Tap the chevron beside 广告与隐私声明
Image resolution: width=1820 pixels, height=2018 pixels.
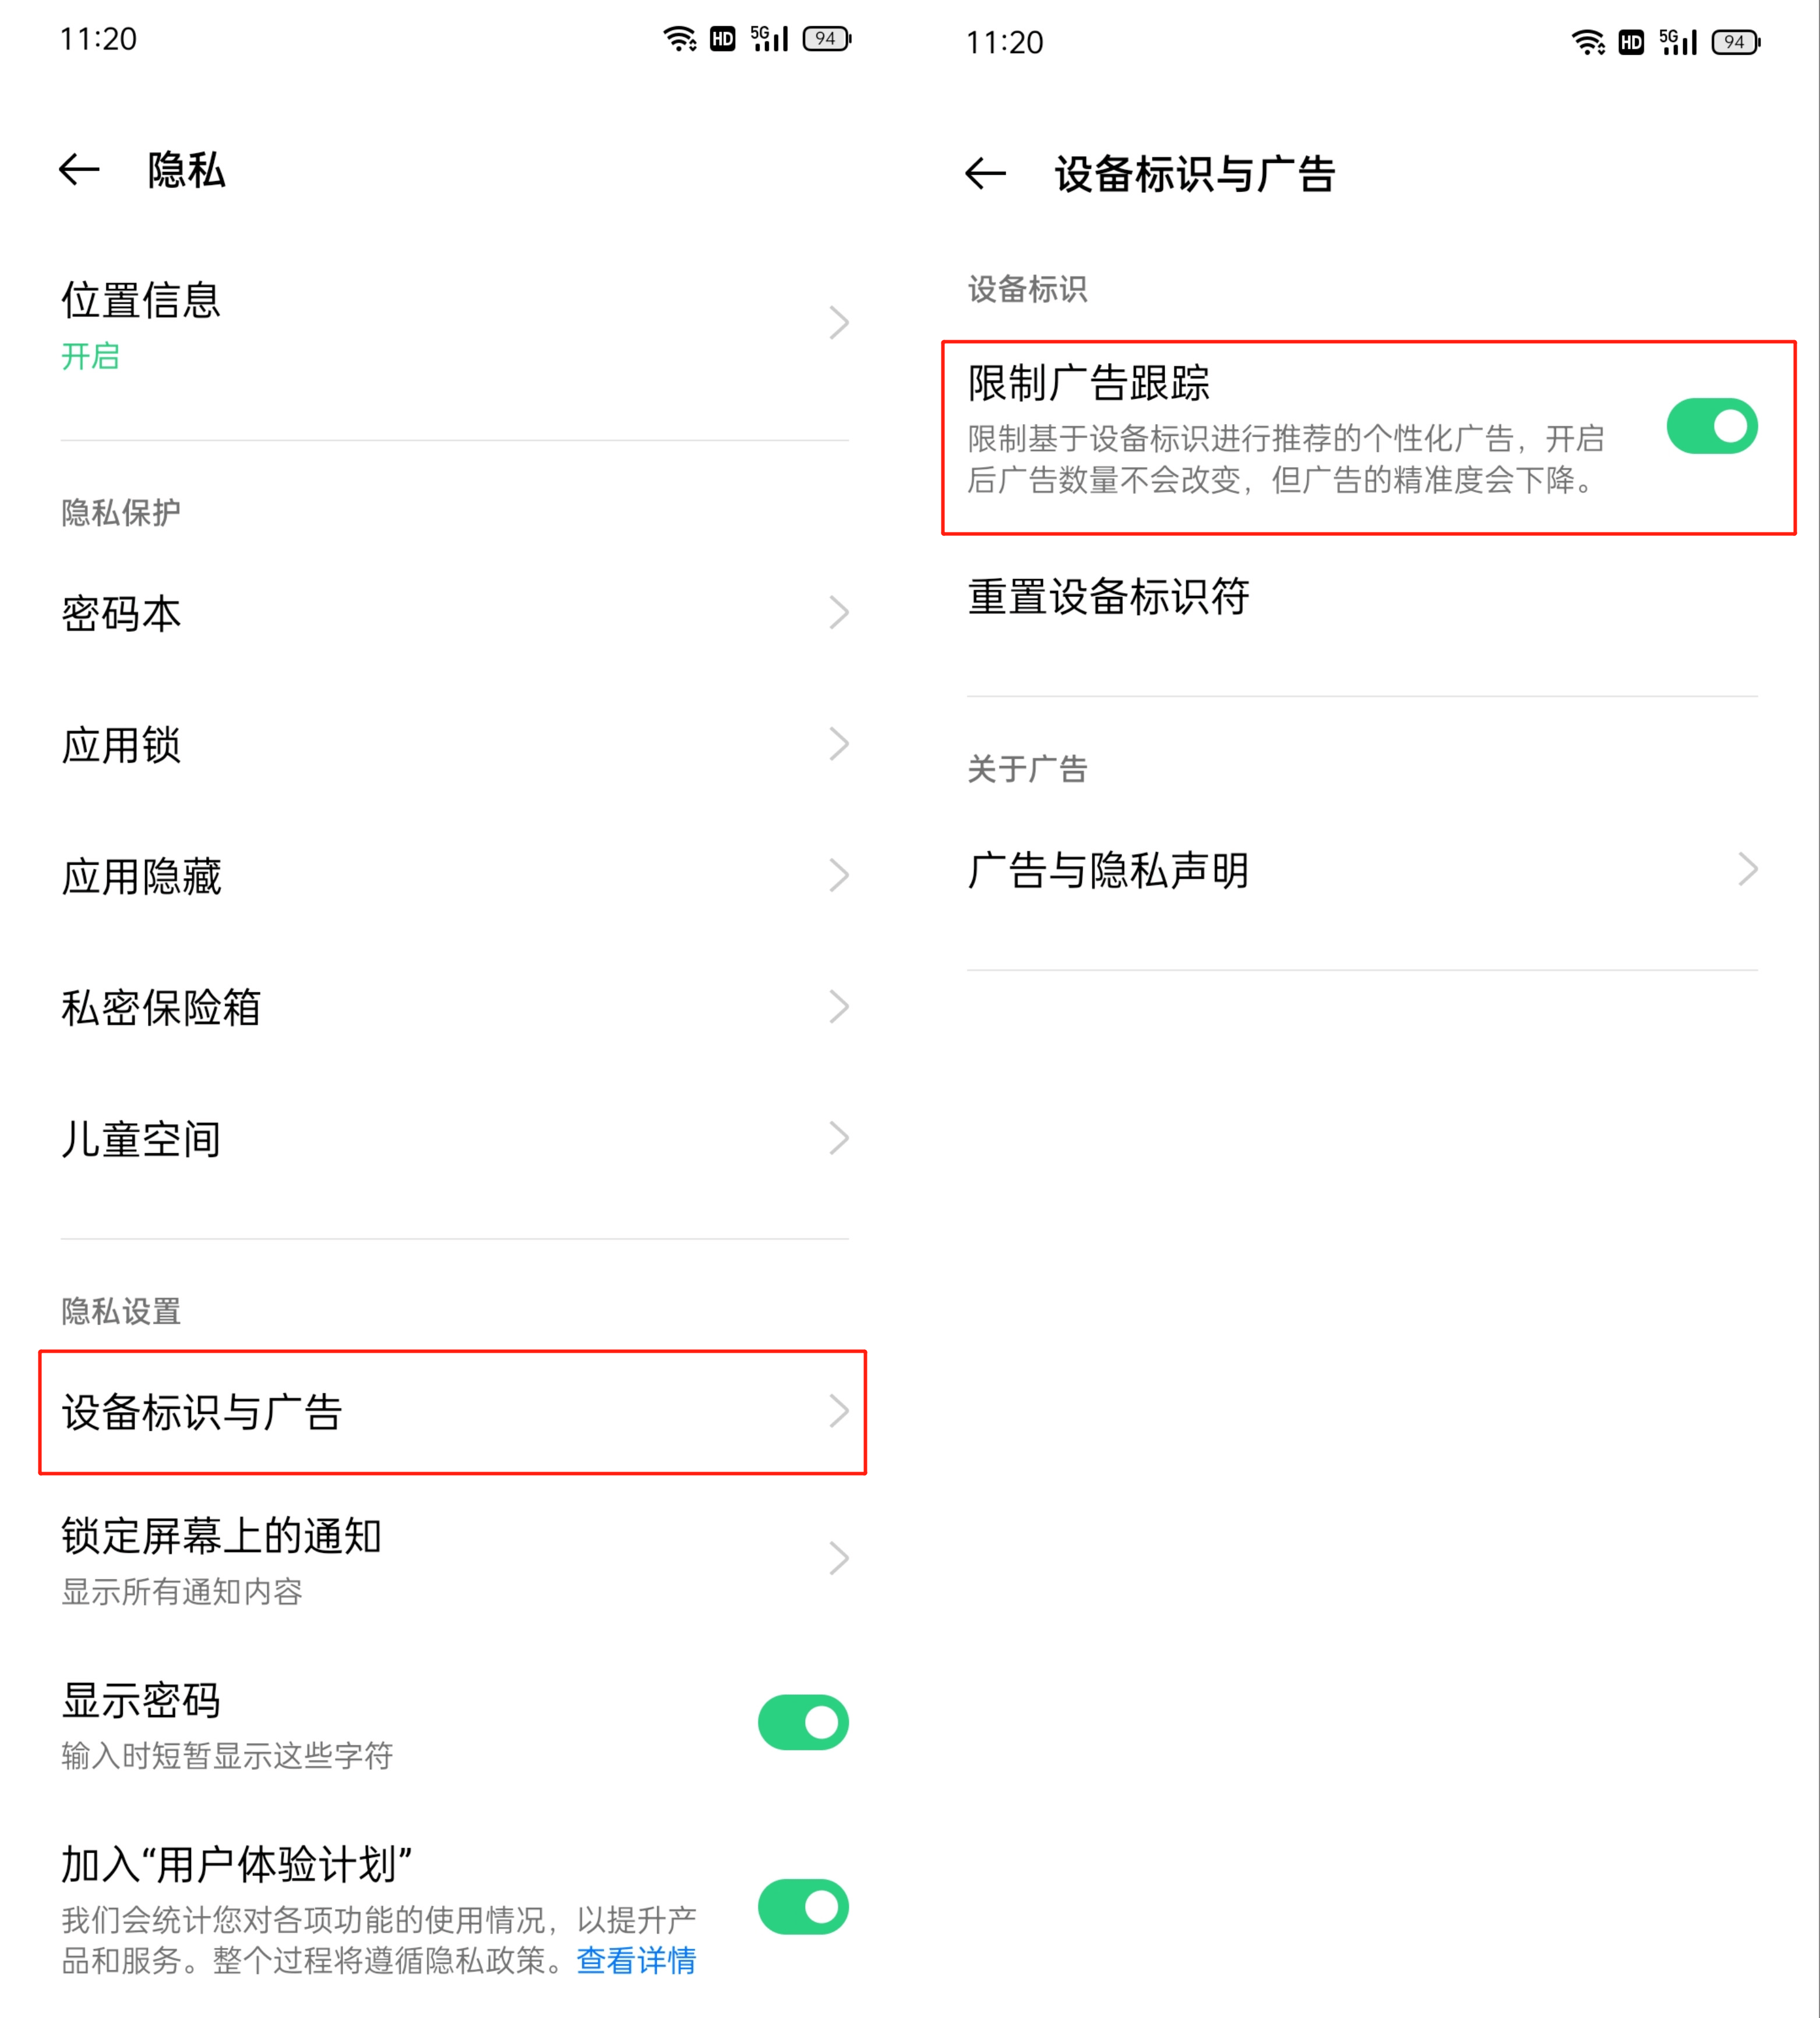[1747, 869]
